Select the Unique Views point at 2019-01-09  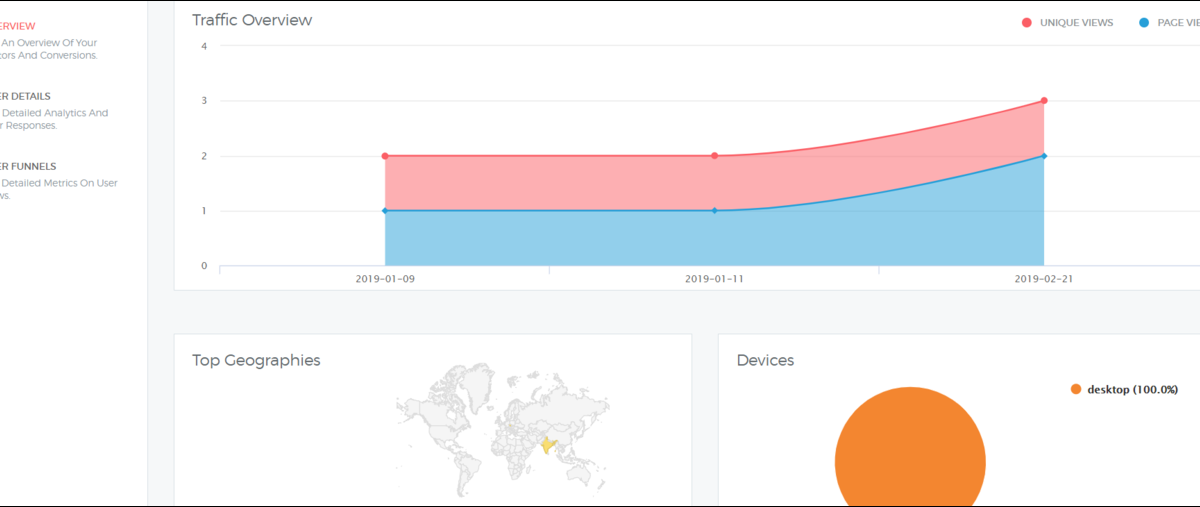click(x=385, y=156)
